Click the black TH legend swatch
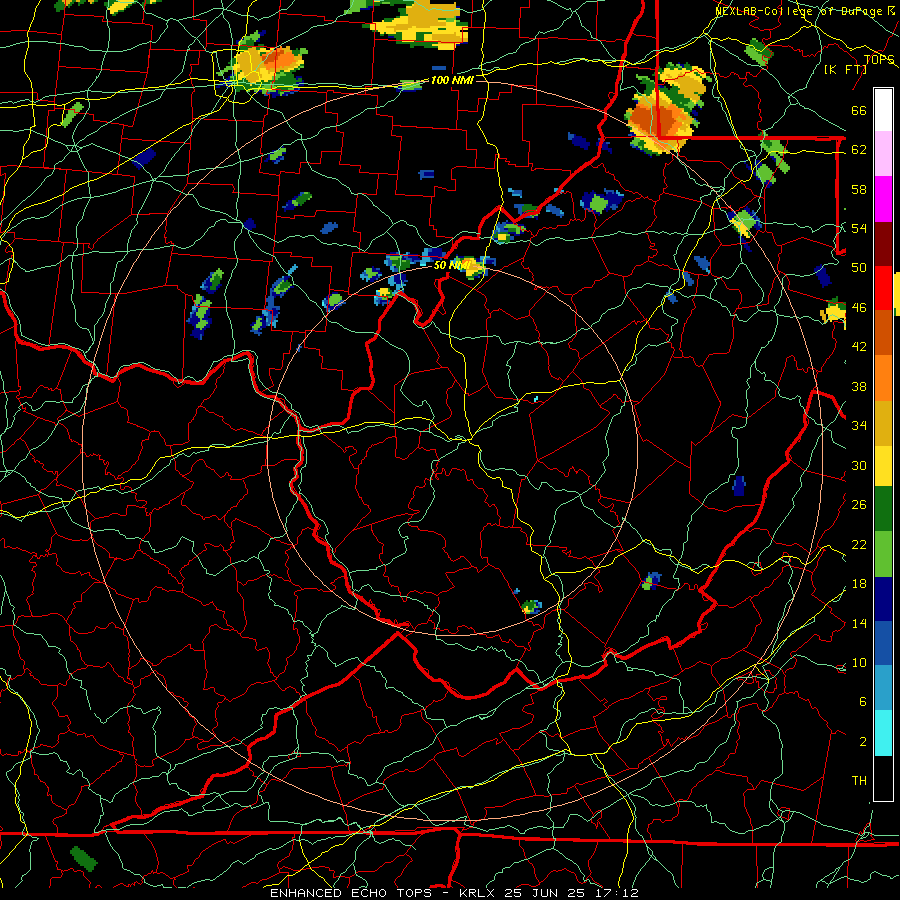This screenshot has height=900, width=900. [883, 778]
